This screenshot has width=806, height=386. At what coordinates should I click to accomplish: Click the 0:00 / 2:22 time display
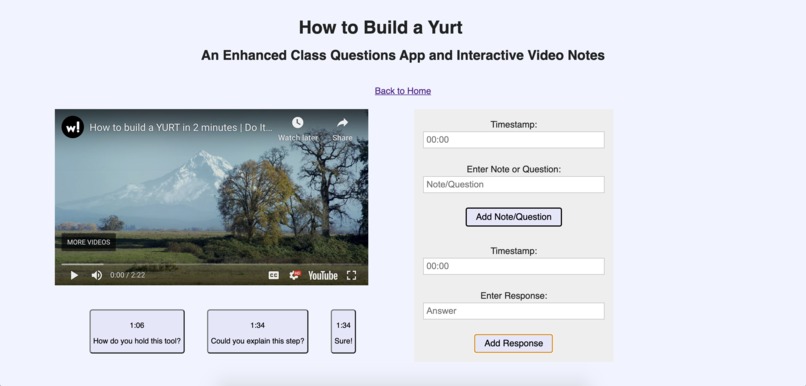pyautogui.click(x=127, y=275)
